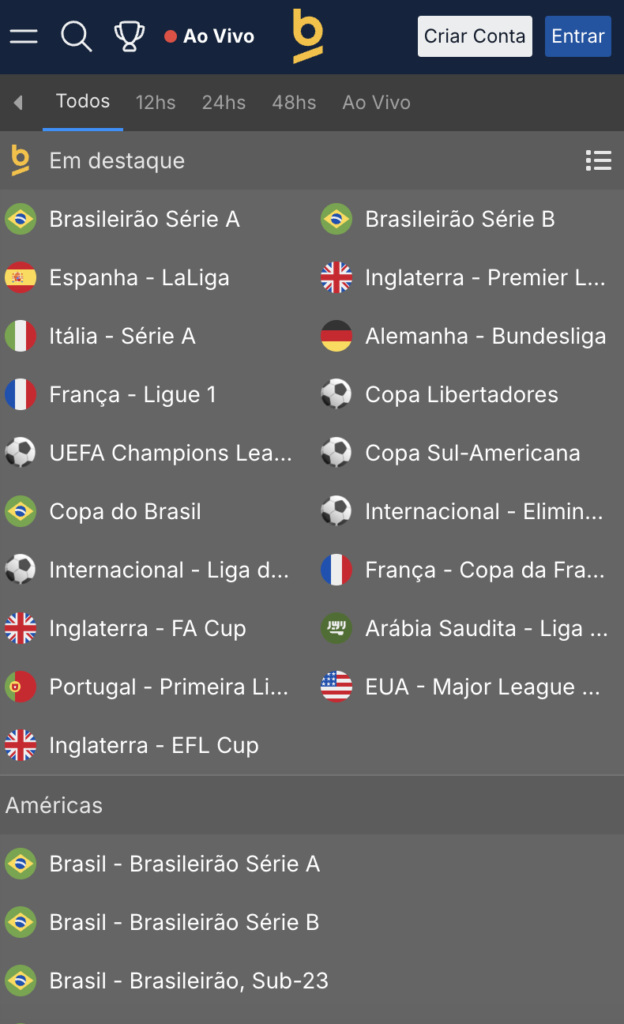624x1024 pixels.
Task: Open the 48hs filter tab
Action: [x=294, y=102]
